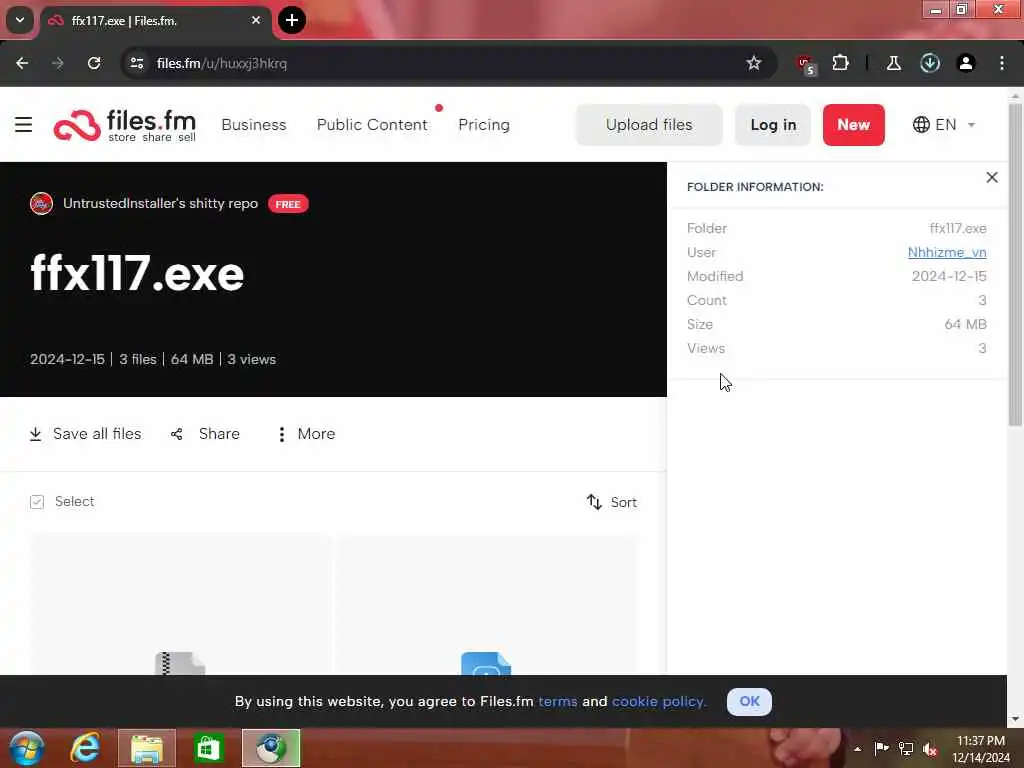
Task: Click the page vertical scrollbar thumb
Action: (1015, 264)
